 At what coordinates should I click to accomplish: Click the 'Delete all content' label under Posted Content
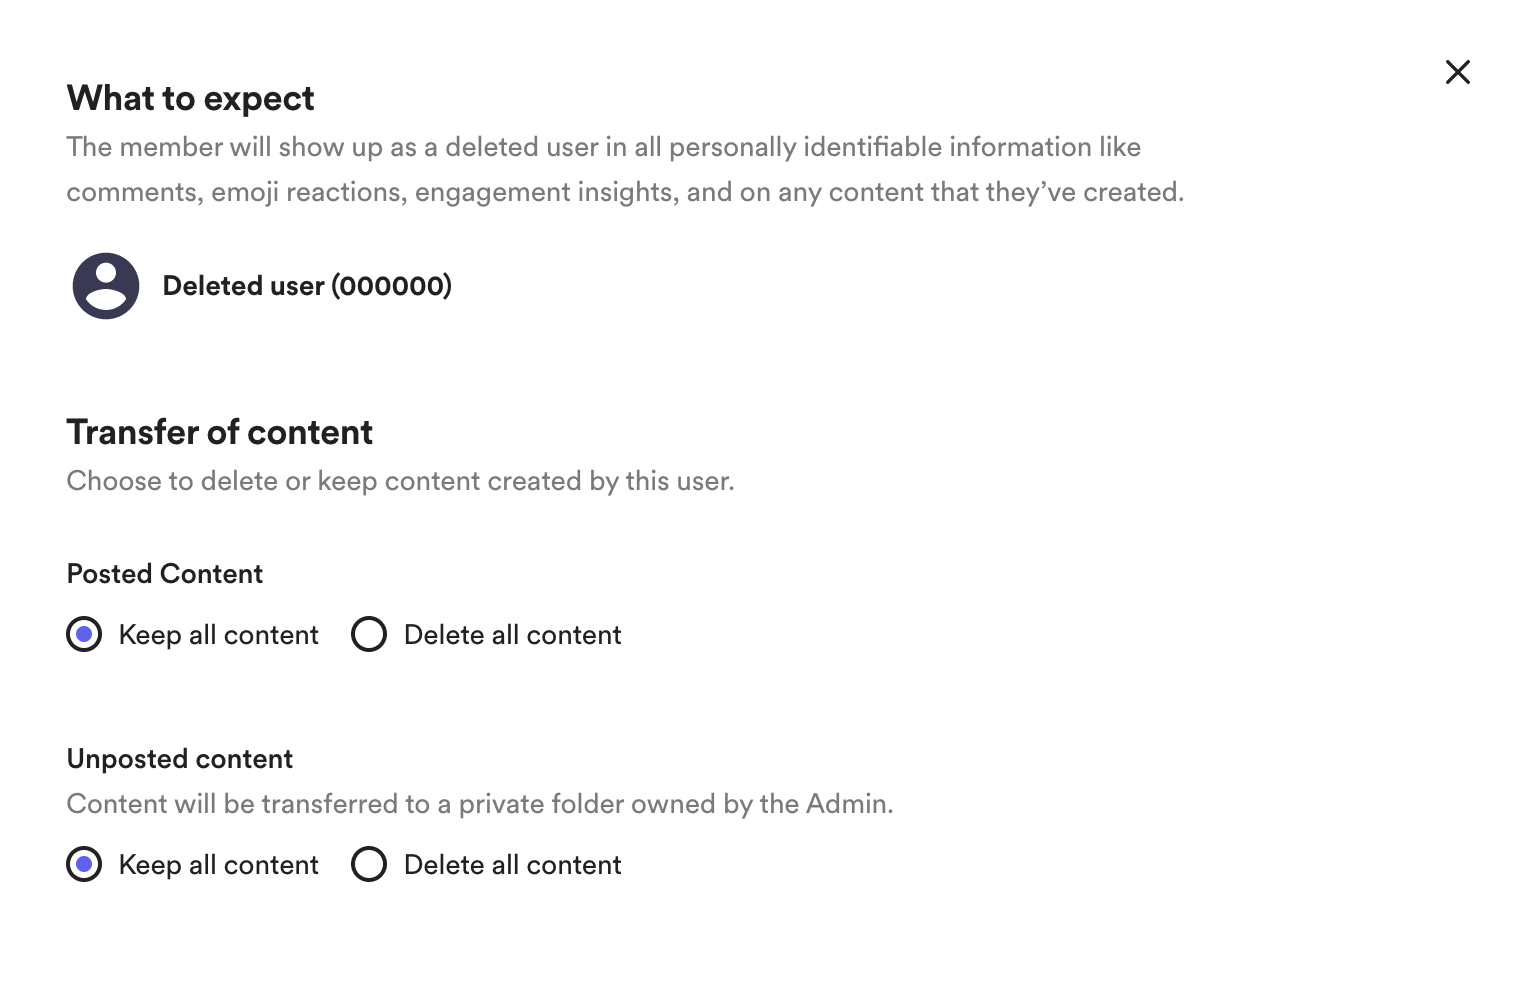pyautogui.click(x=512, y=635)
